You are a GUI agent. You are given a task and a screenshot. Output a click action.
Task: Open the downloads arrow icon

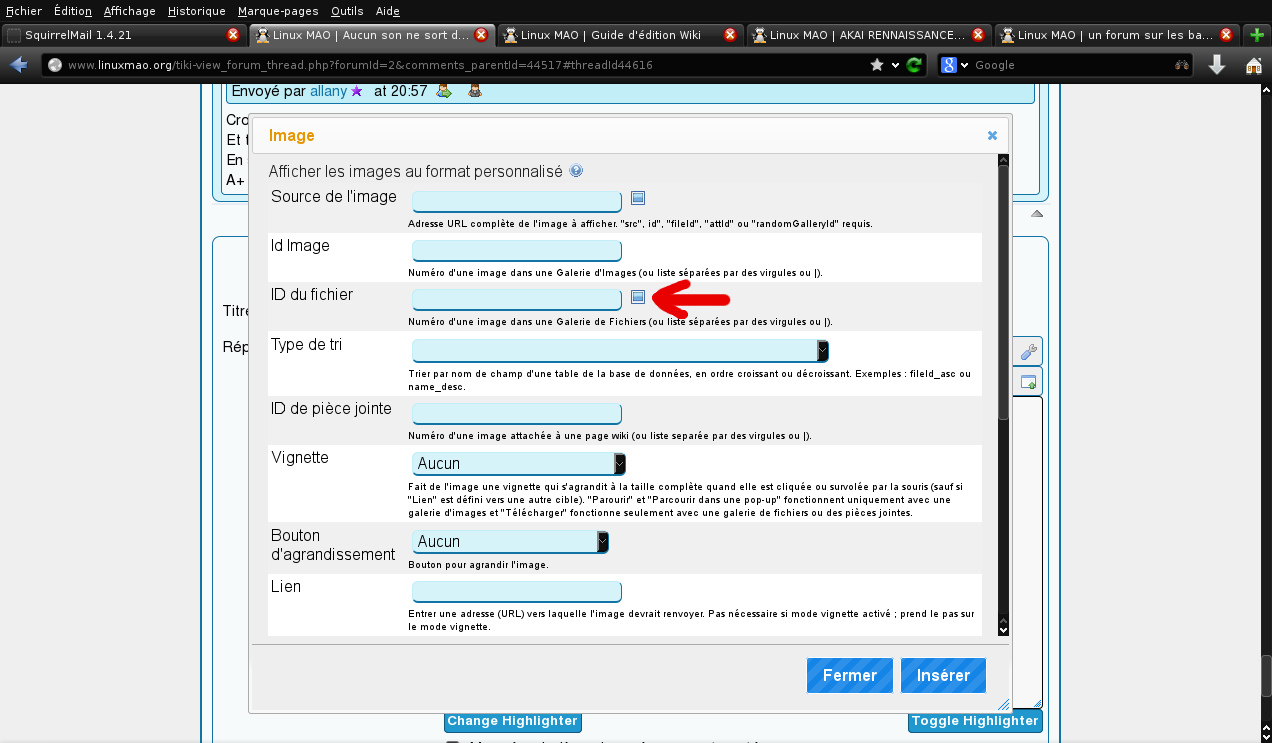click(x=1217, y=65)
